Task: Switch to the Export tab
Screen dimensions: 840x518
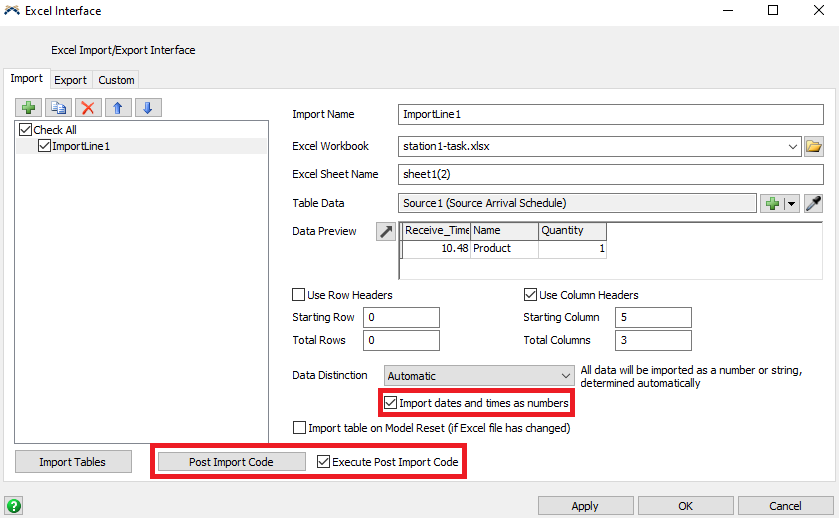Action: (x=70, y=80)
